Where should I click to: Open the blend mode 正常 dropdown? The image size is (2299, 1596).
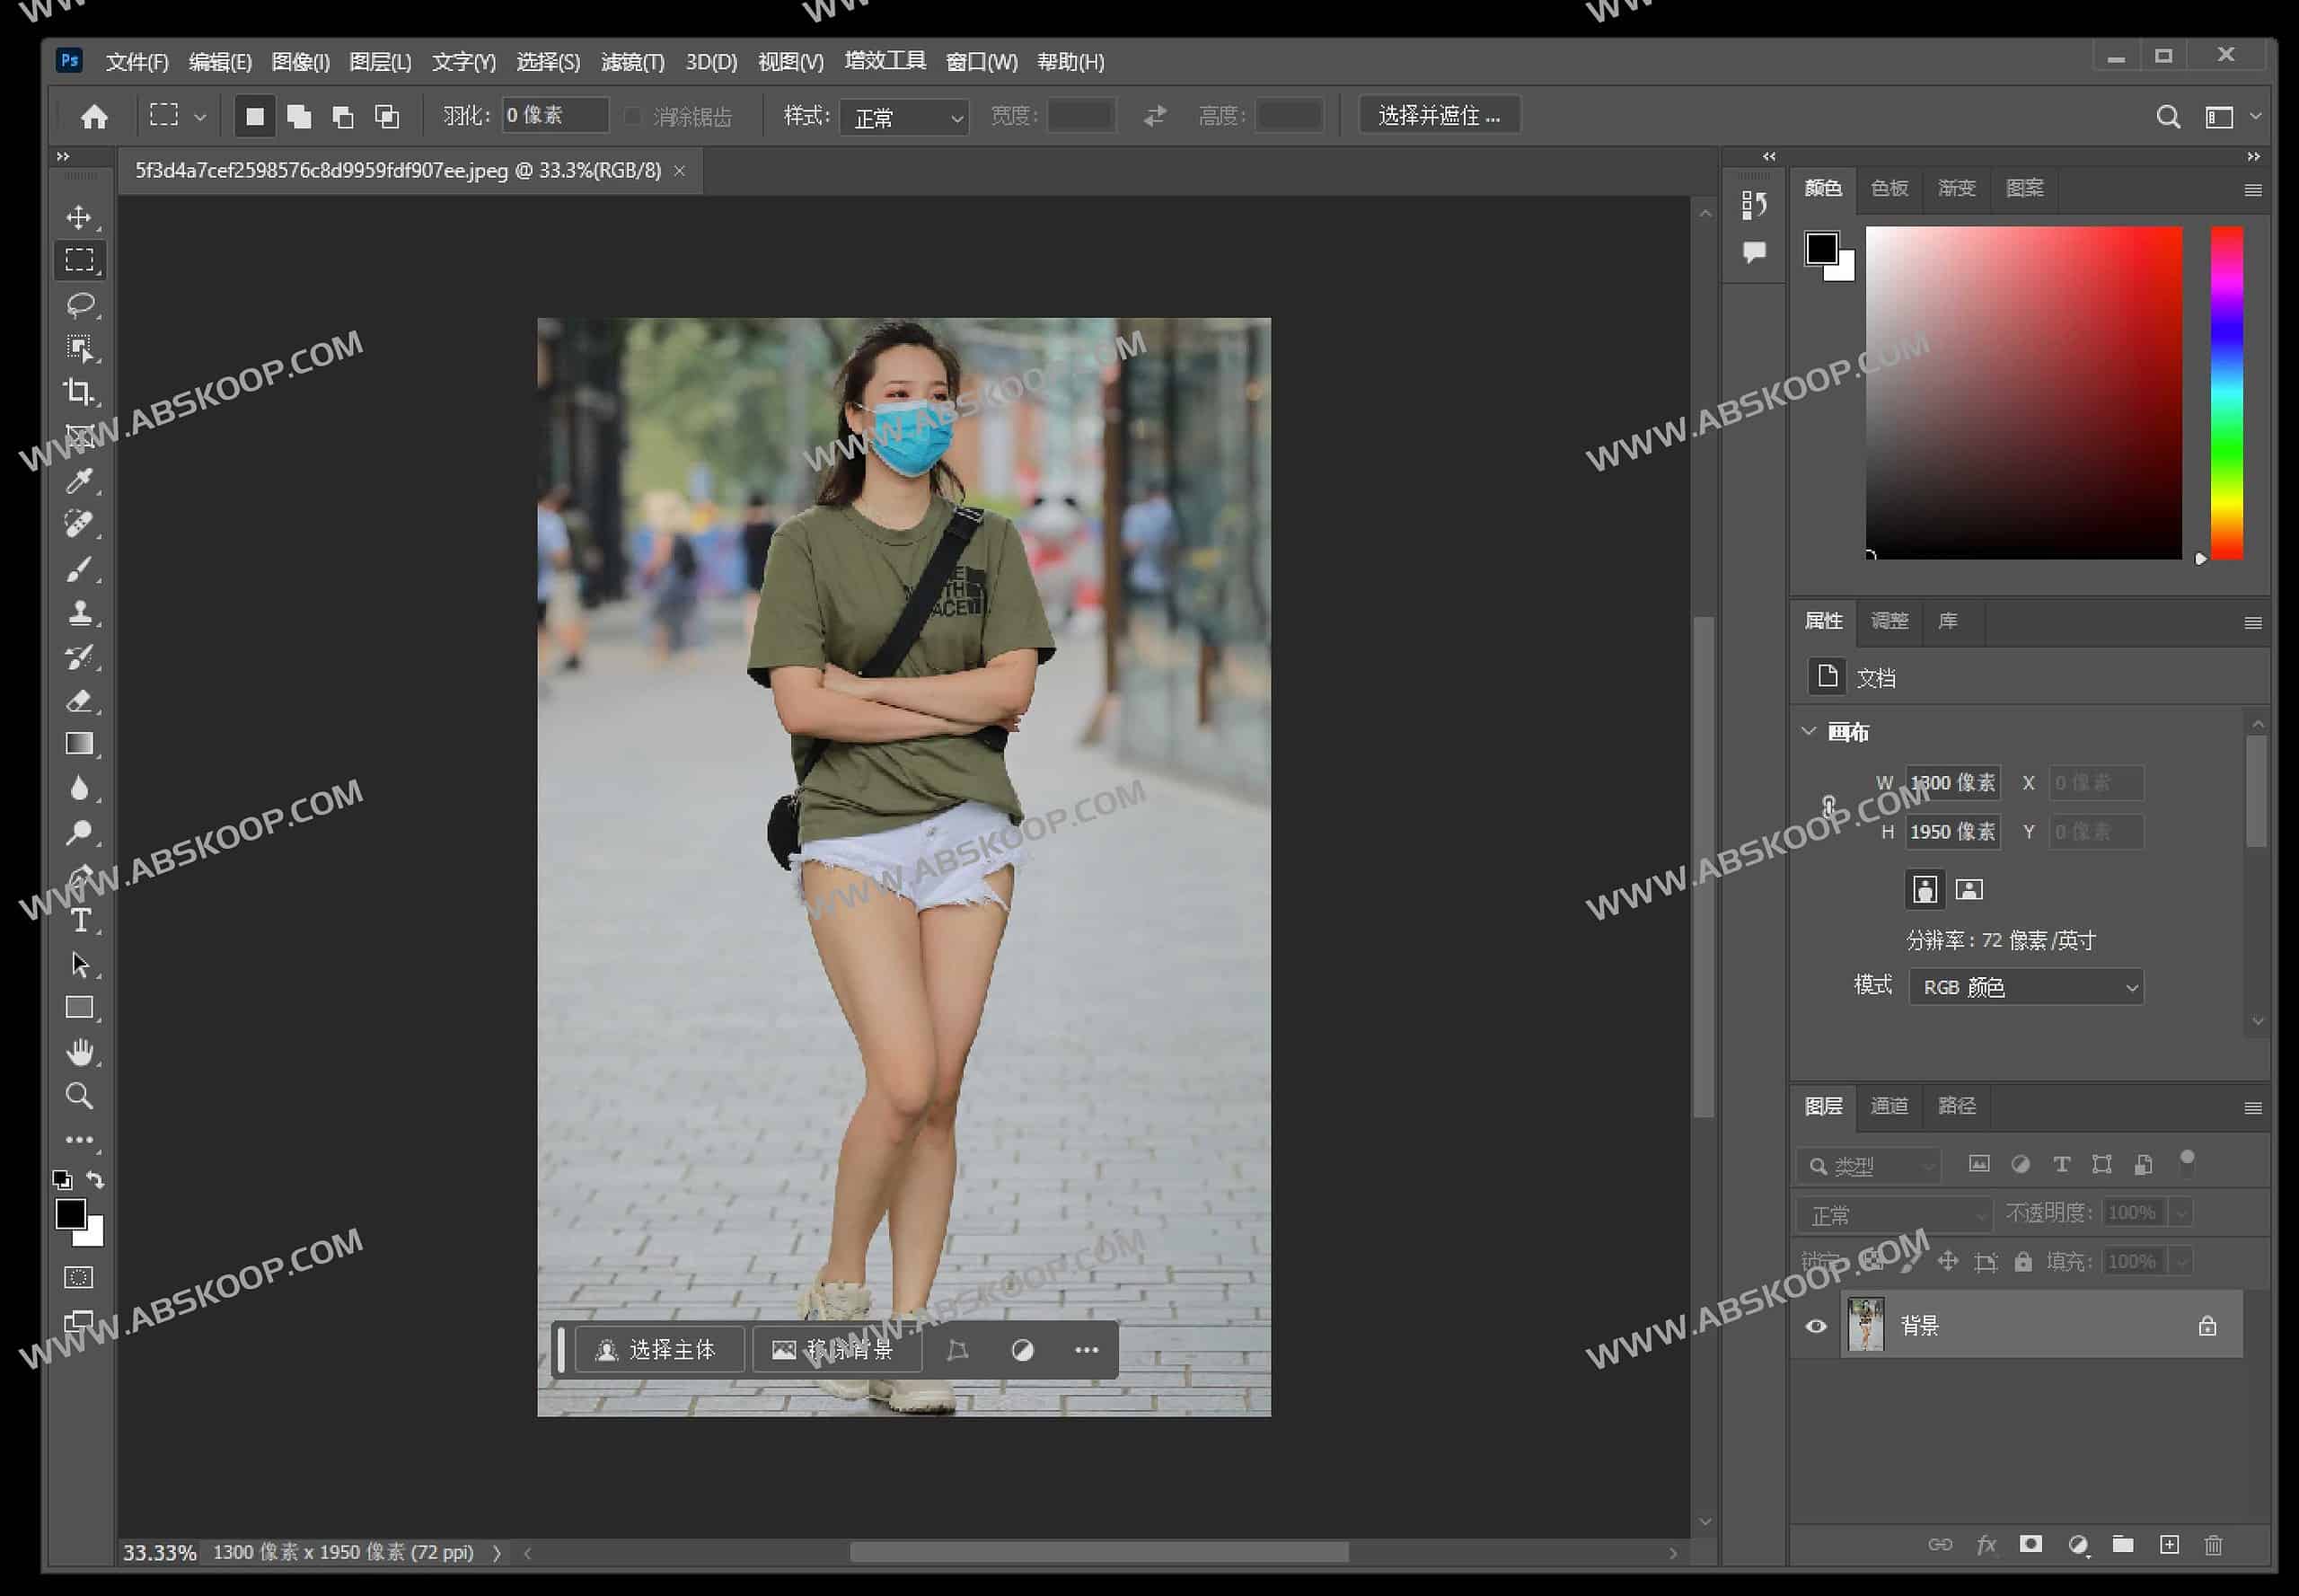(1893, 1214)
